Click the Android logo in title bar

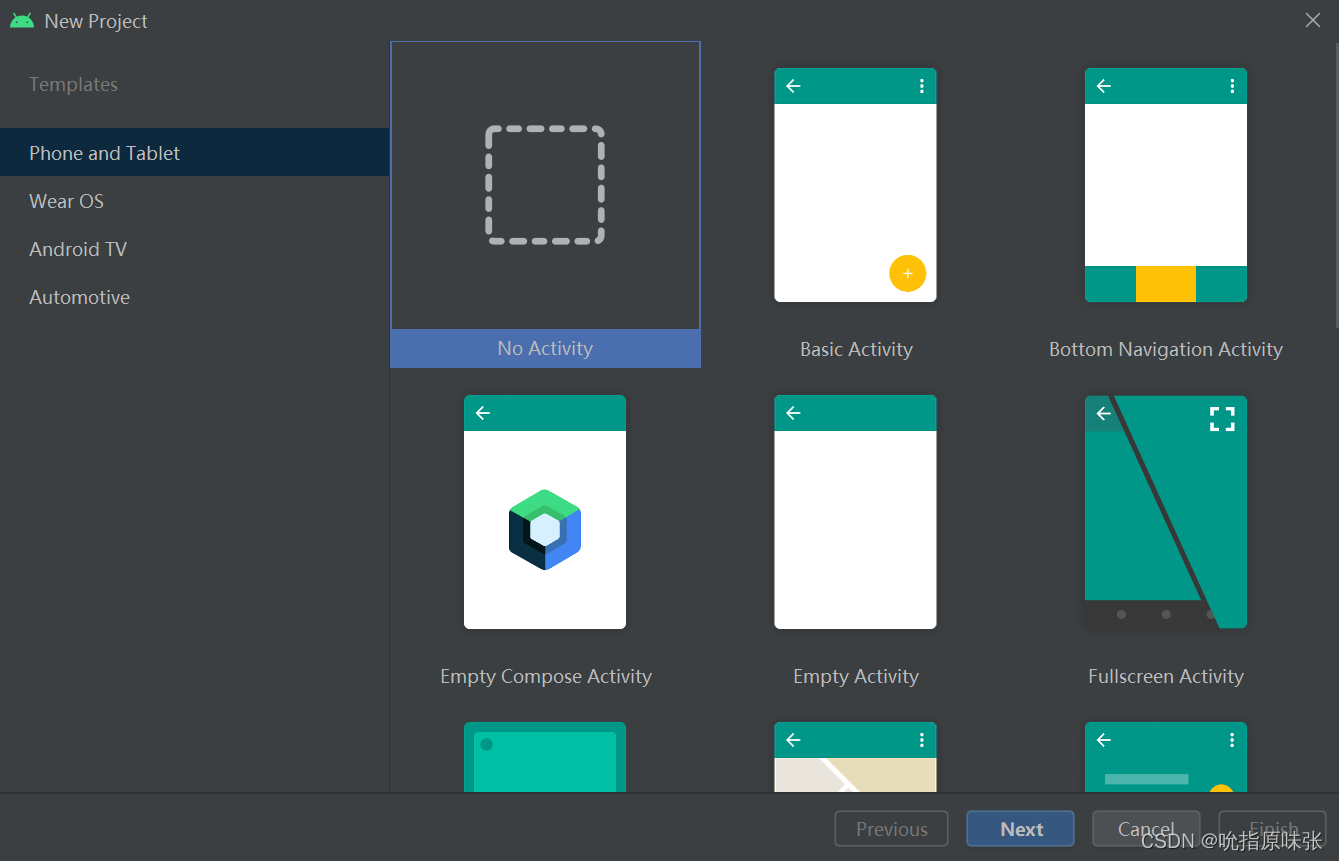point(22,21)
